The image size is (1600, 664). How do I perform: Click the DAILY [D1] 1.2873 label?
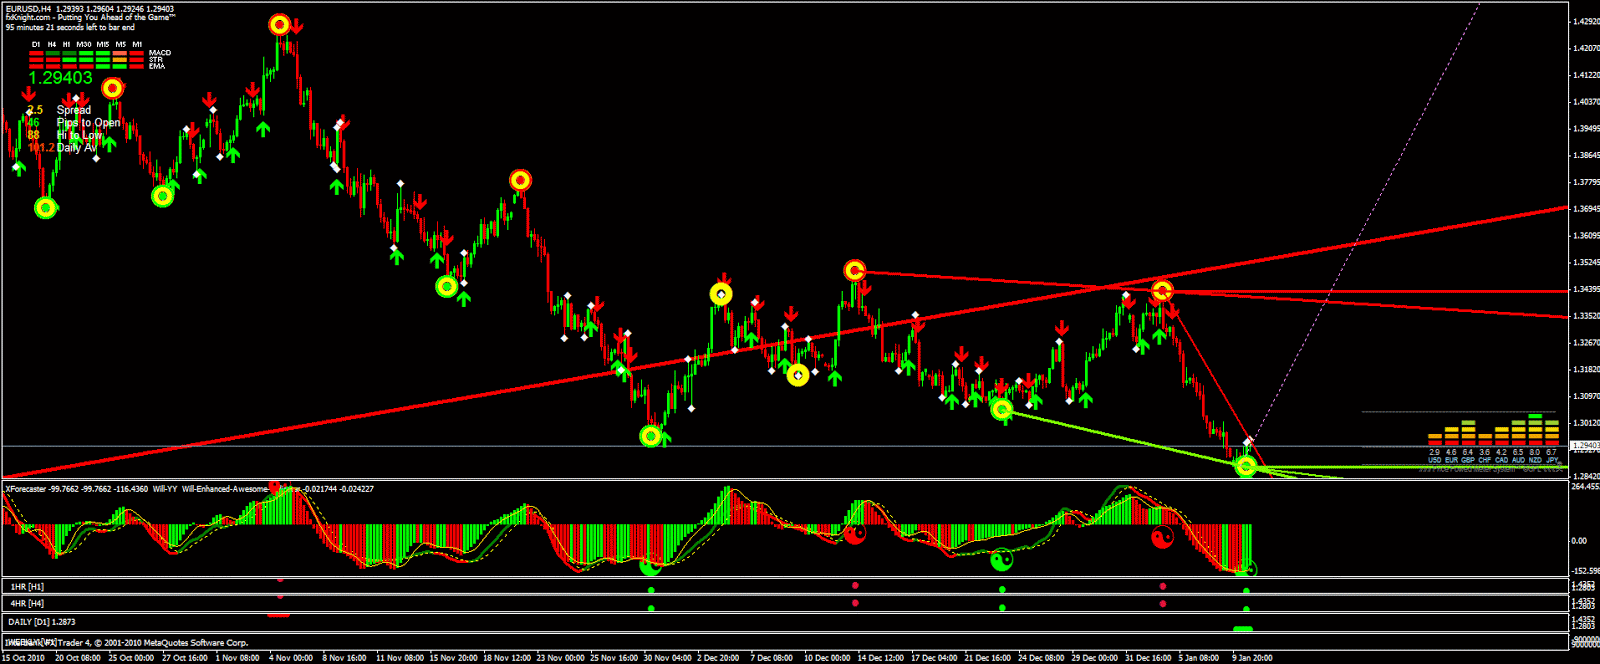(42, 622)
